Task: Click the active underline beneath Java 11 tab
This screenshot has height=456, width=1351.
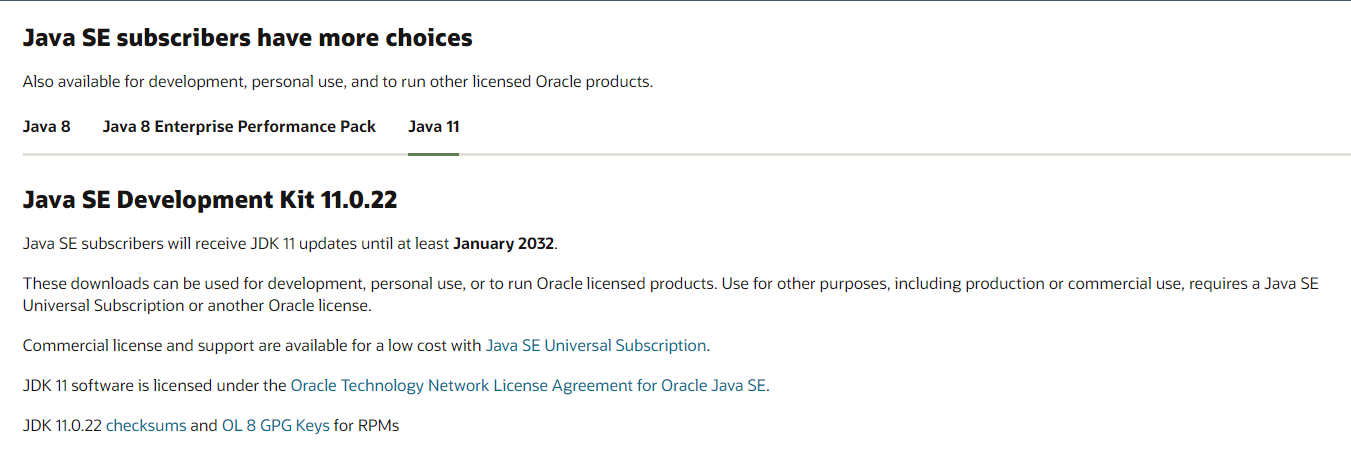Action: (x=433, y=154)
